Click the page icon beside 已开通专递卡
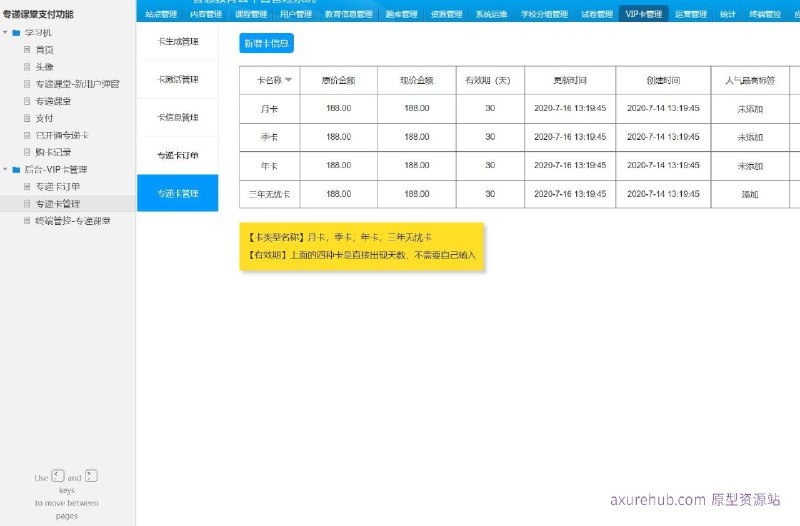The height and width of the screenshot is (526, 800). point(27,135)
